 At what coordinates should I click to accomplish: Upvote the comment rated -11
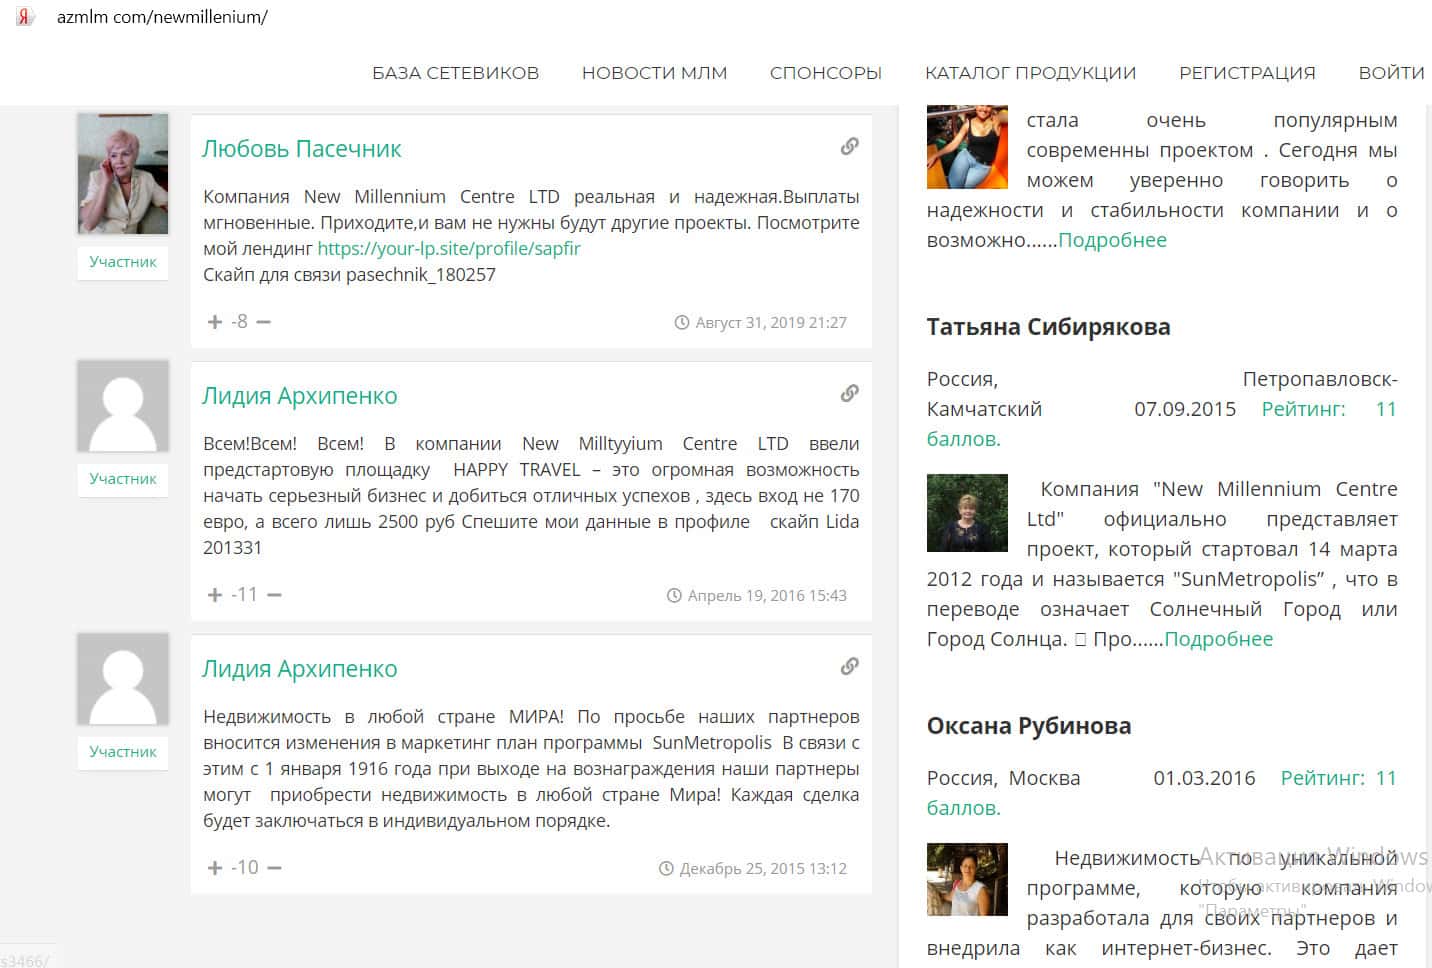[214, 595]
